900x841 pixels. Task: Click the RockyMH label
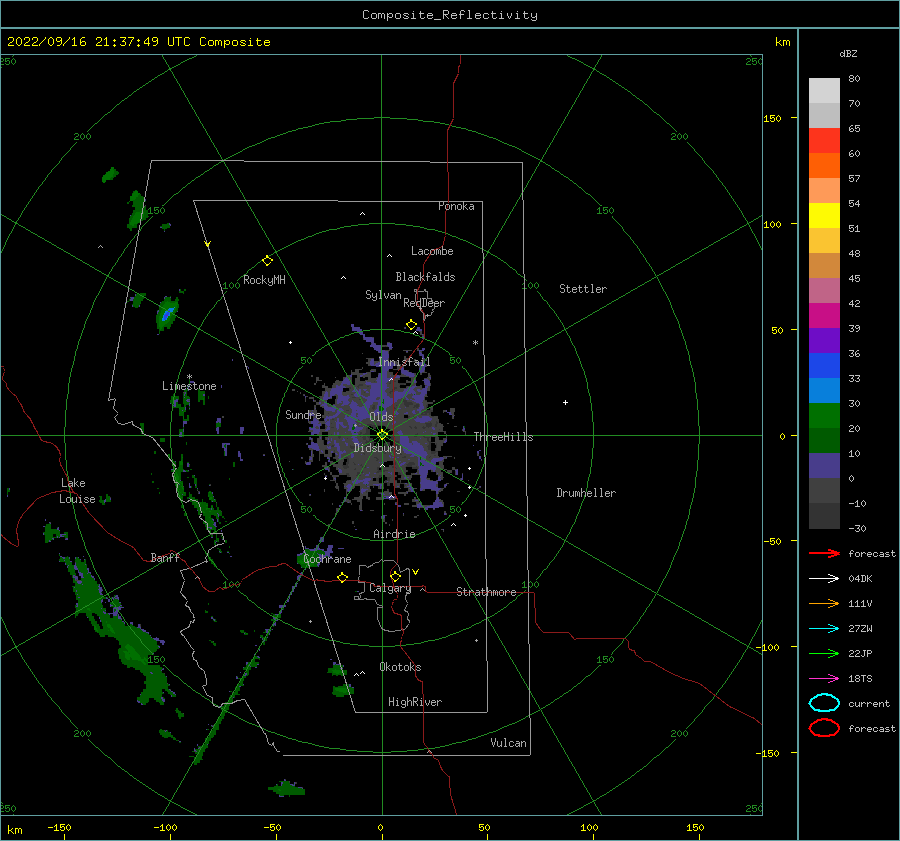(x=264, y=280)
